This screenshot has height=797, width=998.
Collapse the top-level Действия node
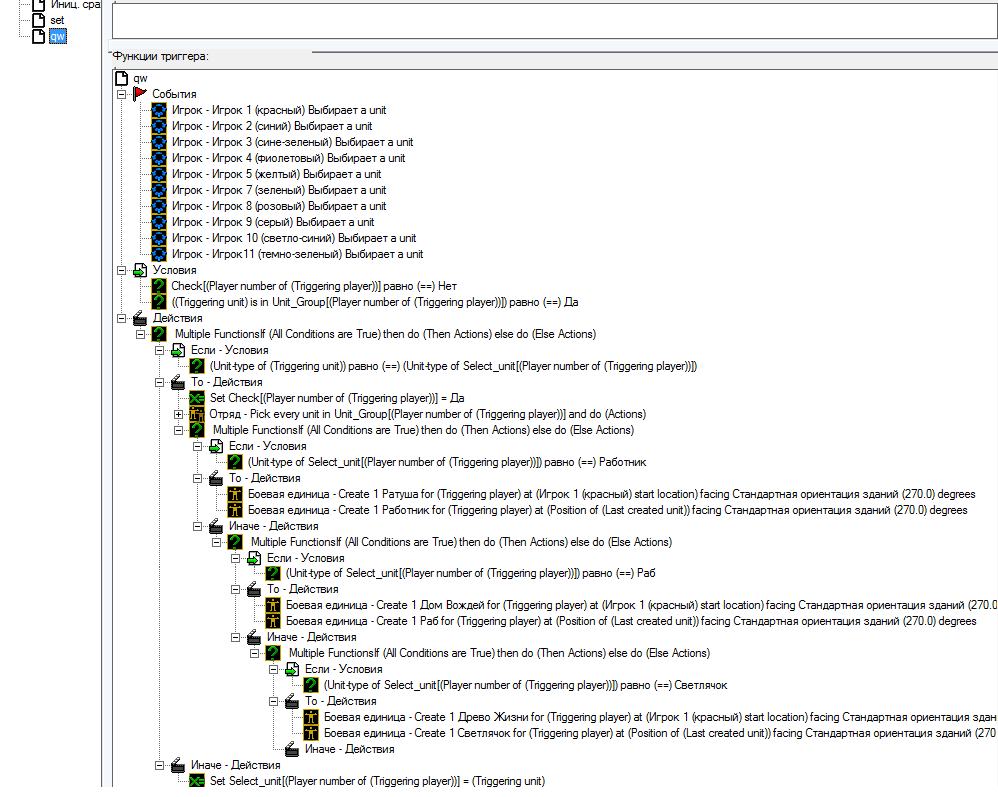122,318
